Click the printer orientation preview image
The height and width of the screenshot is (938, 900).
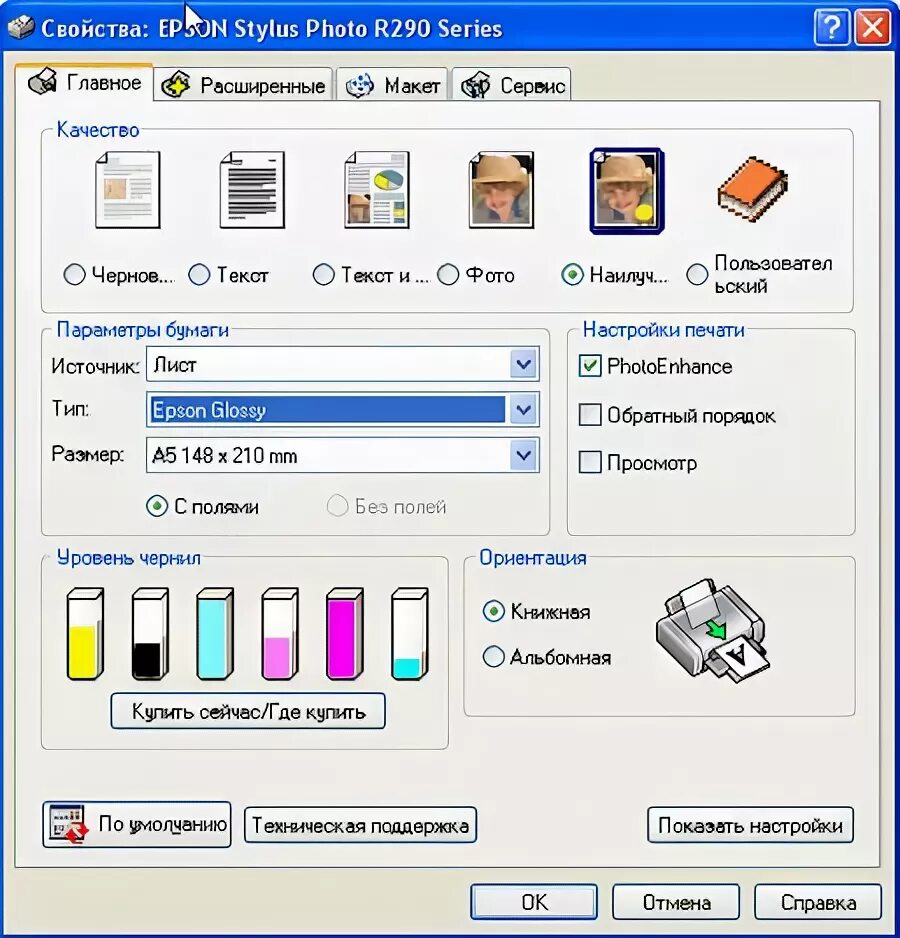(x=713, y=631)
